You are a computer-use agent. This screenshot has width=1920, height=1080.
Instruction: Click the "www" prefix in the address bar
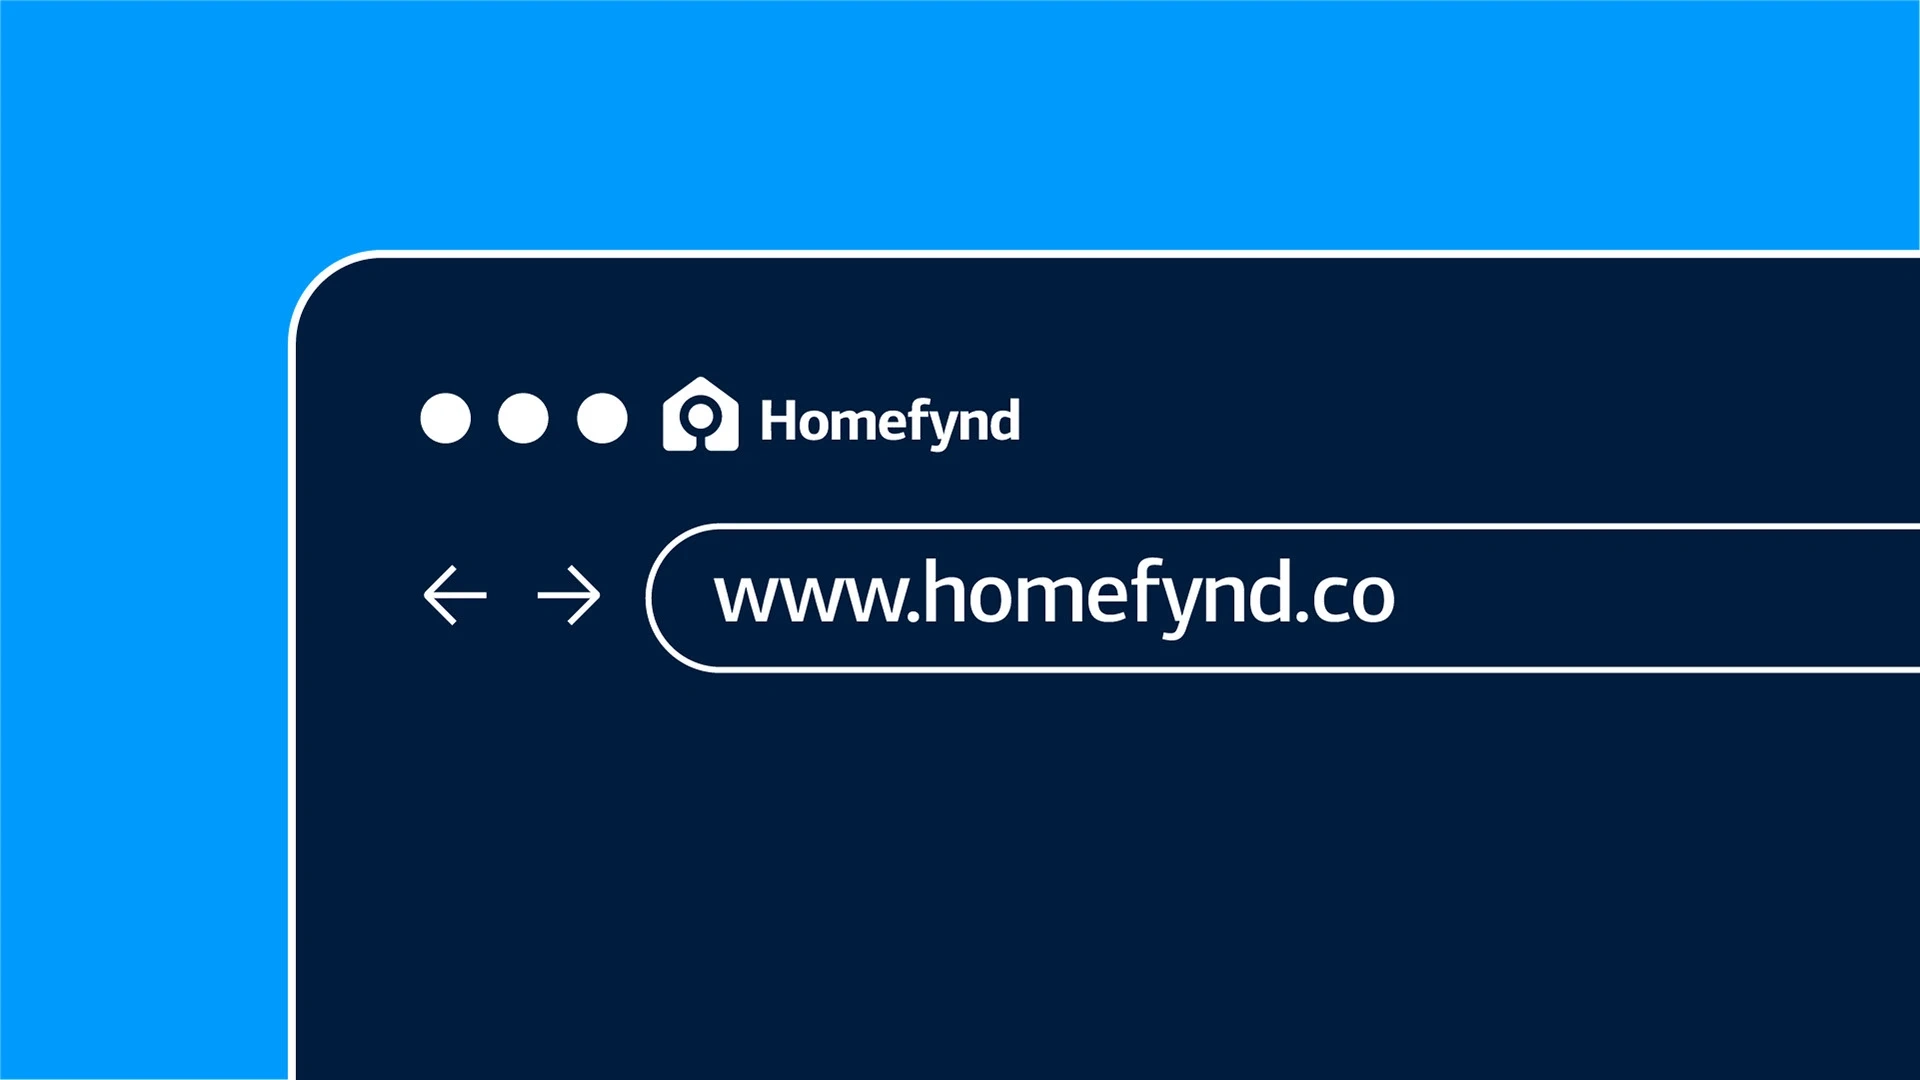click(x=807, y=600)
